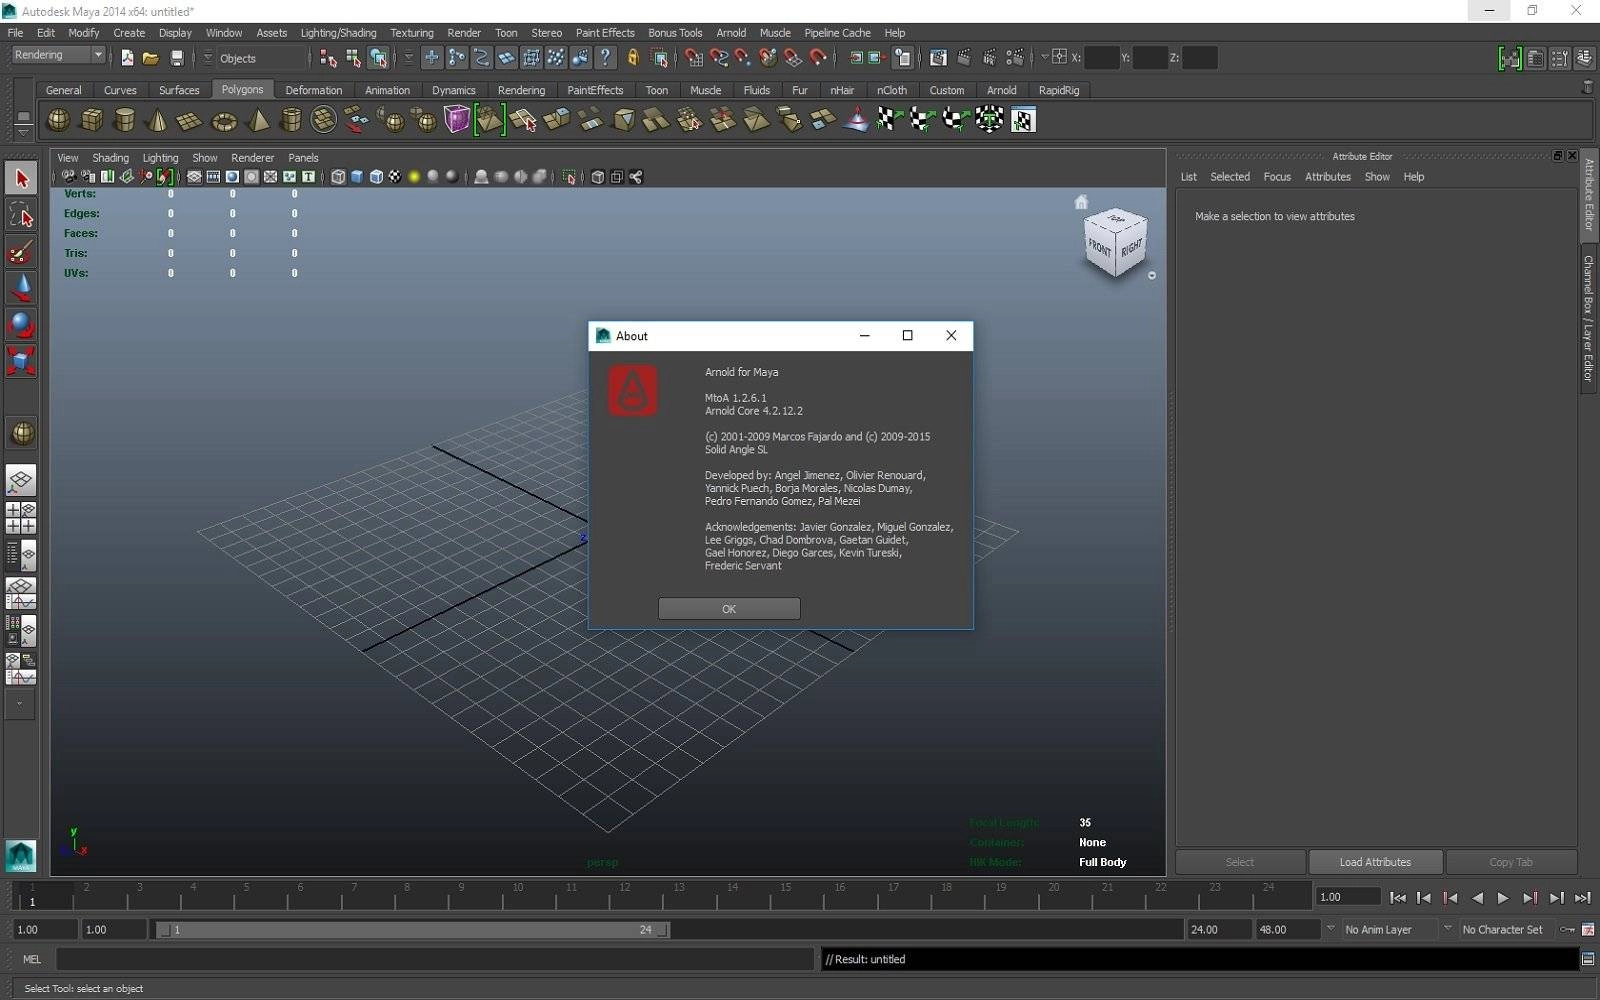Image resolution: width=1600 pixels, height=1000 pixels.
Task: Create a polygon pipe from the shelf
Action: pyautogui.click(x=291, y=121)
